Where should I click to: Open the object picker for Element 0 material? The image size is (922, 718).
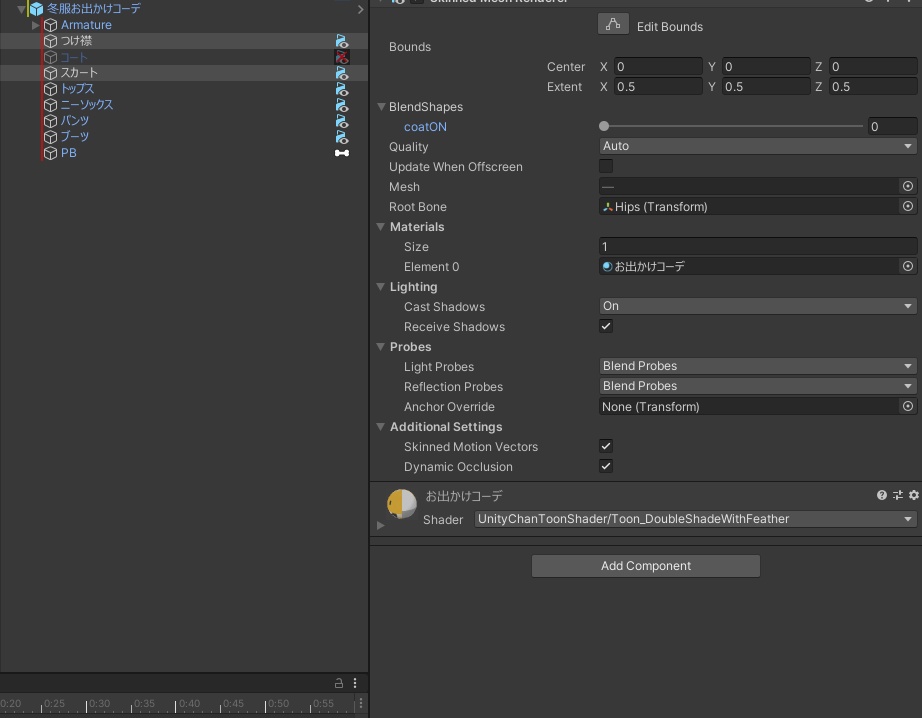pos(908,266)
